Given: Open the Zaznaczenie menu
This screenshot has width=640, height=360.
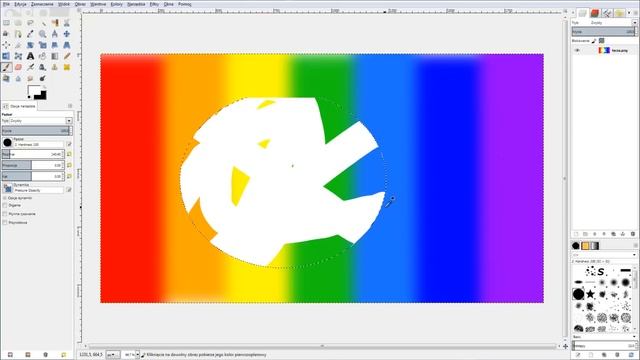Looking at the screenshot, I should pos(42,4).
